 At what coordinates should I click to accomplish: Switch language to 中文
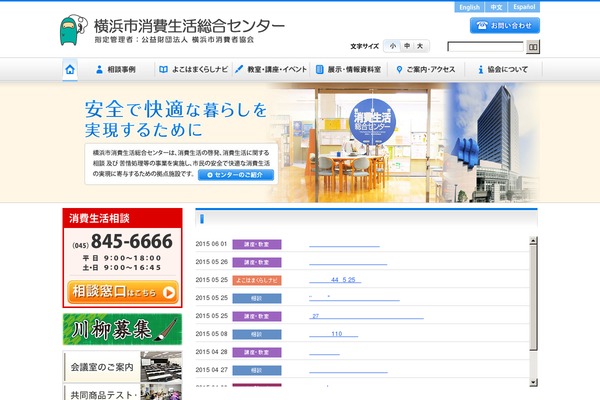pyautogui.click(x=496, y=7)
